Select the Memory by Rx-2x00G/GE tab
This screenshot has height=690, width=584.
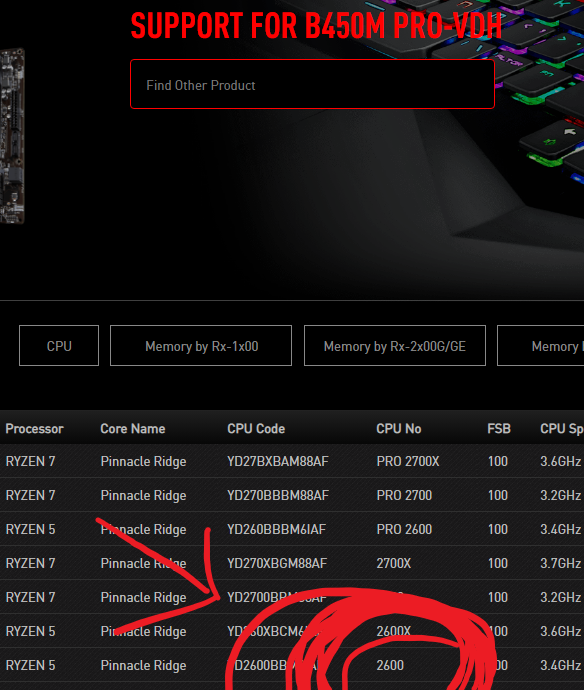click(395, 345)
